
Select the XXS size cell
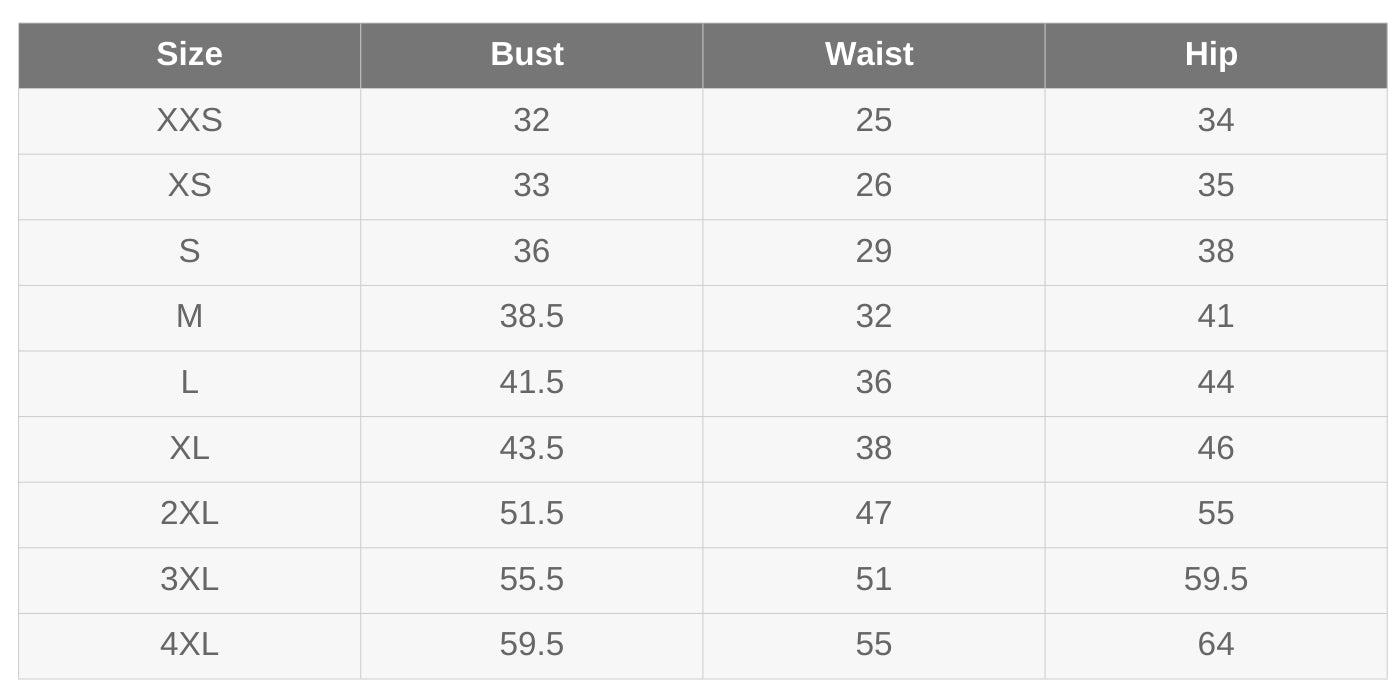pos(189,121)
